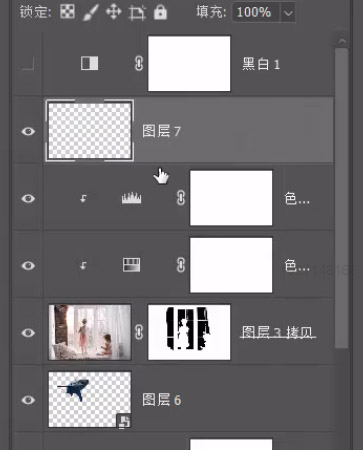Viewport: 363px width, 450px height.
Task: Select the 黑白 1 layer mask thumbnail
Action: click(189, 64)
